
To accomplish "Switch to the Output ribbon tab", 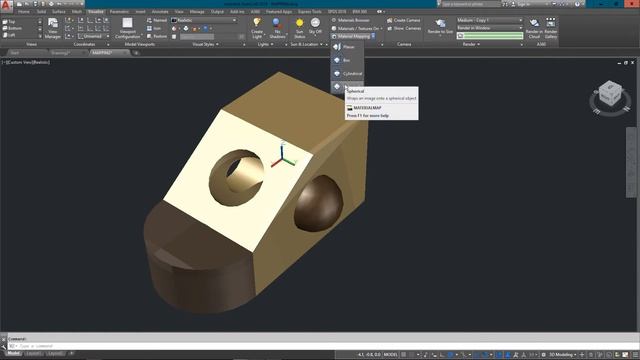I will (217, 11).
